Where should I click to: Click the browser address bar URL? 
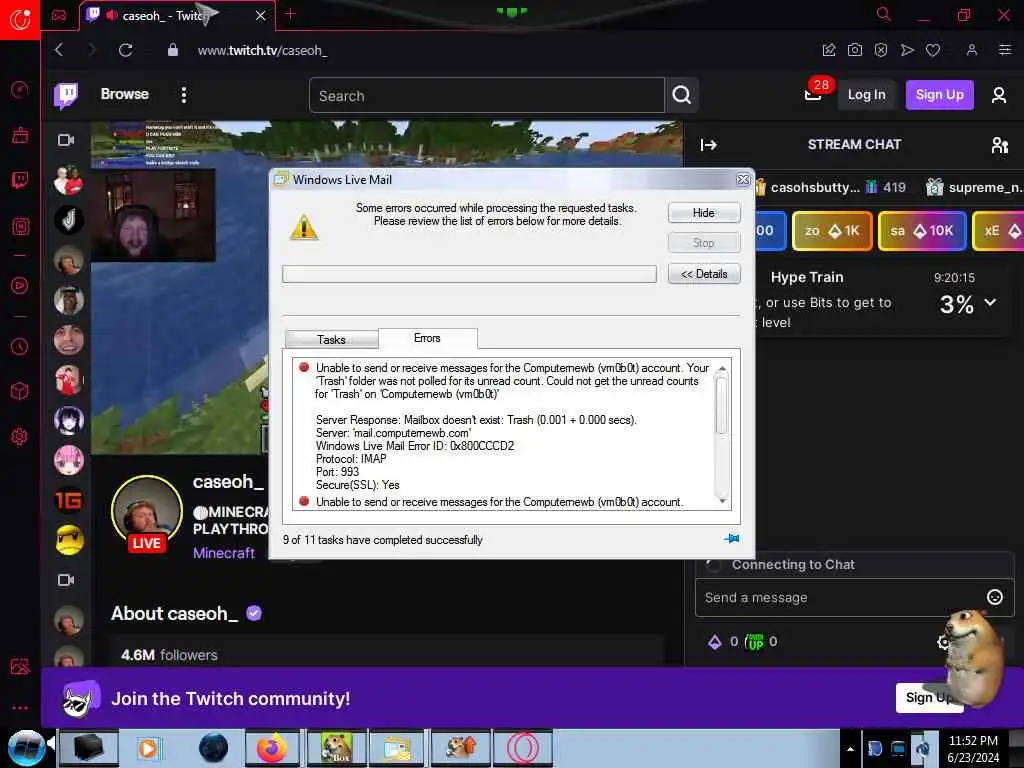pos(263,50)
